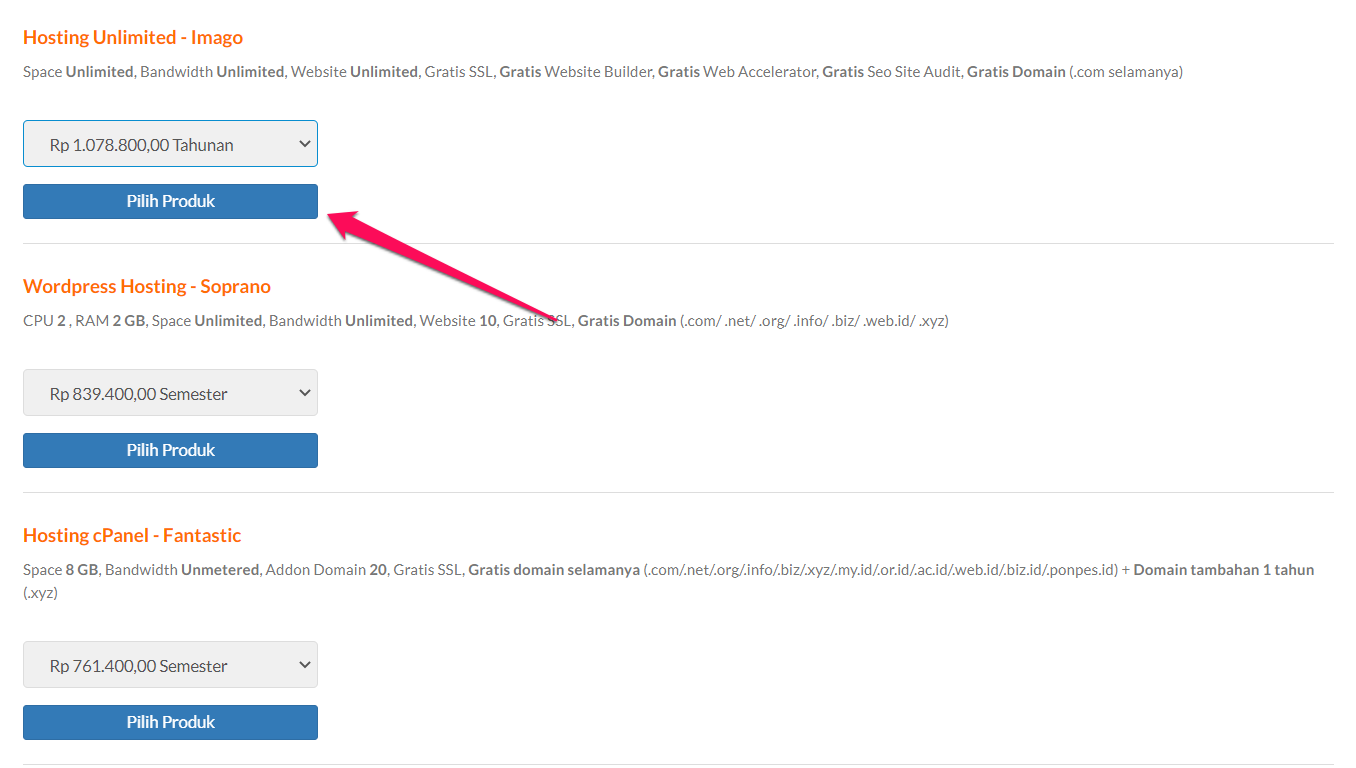The image size is (1356, 768).
Task: Click the Gratis domain selamanya text in Fantastic
Action: point(553,570)
